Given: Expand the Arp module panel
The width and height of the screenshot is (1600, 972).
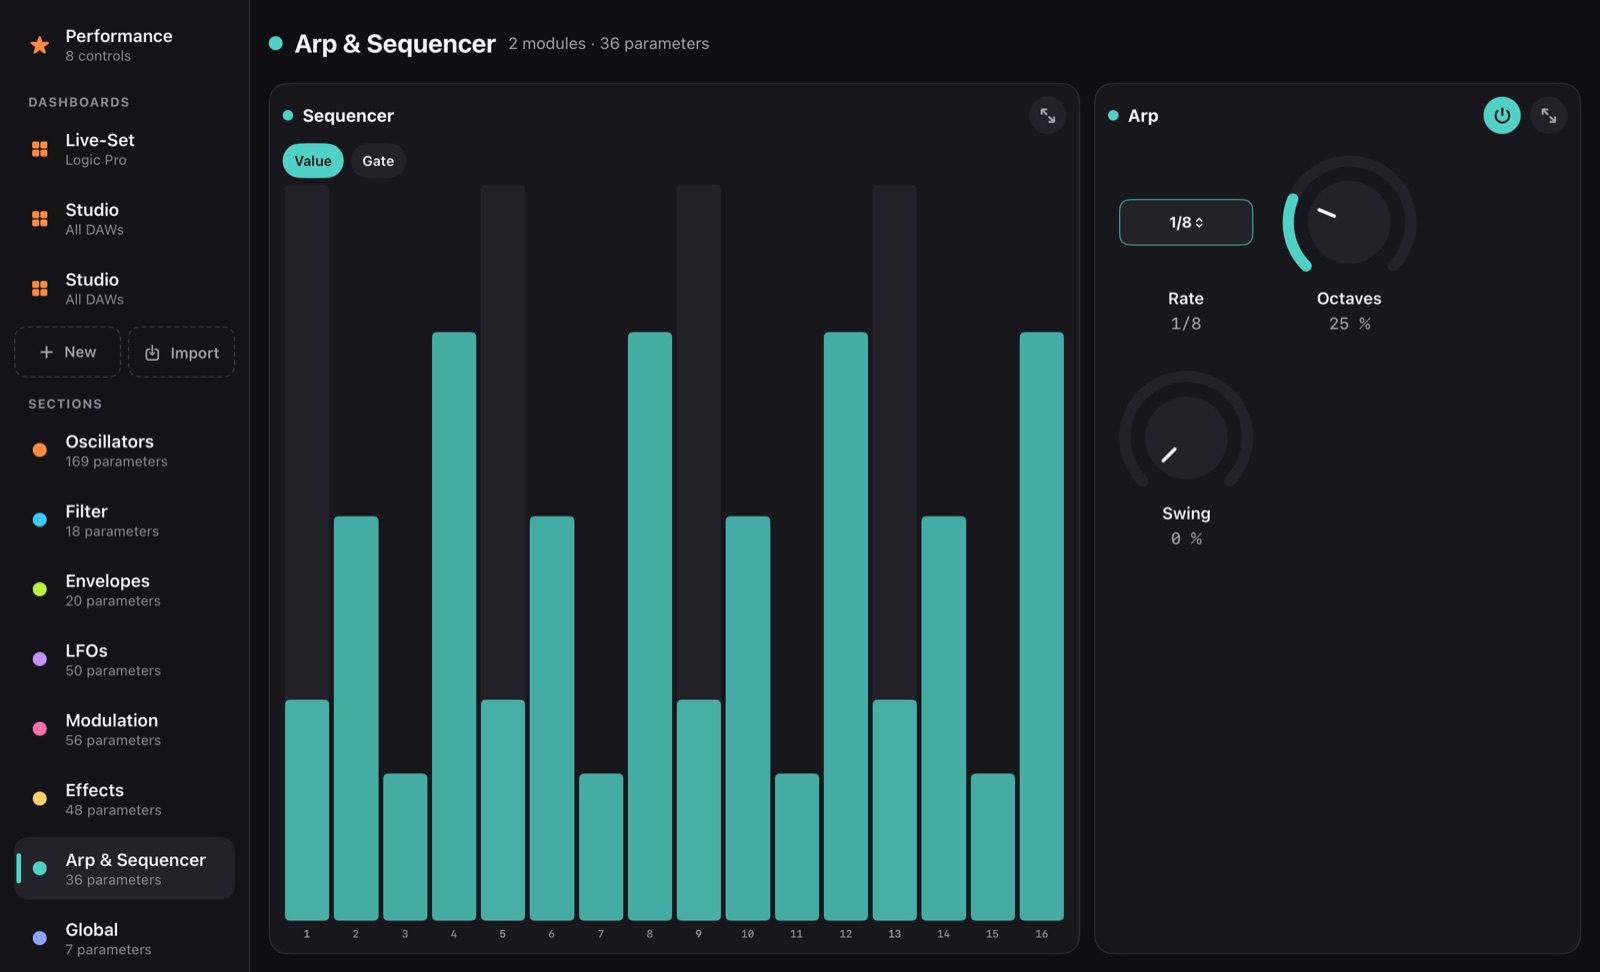Looking at the screenshot, I should click(1548, 116).
